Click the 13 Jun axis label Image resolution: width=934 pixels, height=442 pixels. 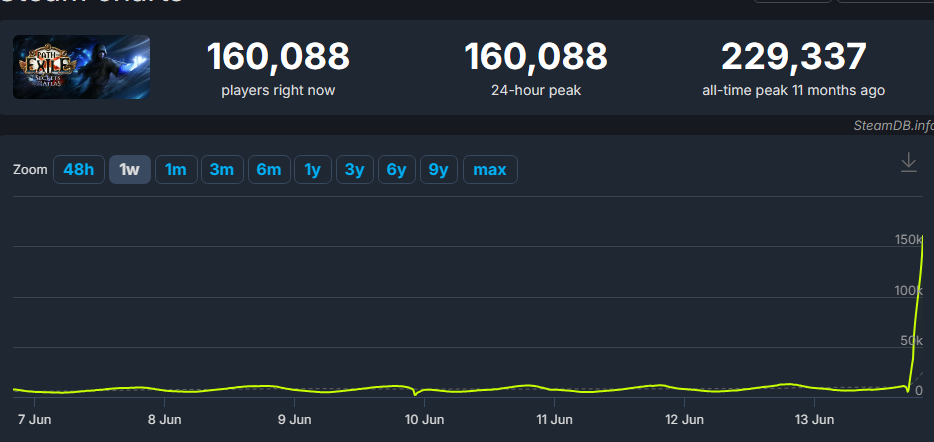pyautogui.click(x=814, y=419)
